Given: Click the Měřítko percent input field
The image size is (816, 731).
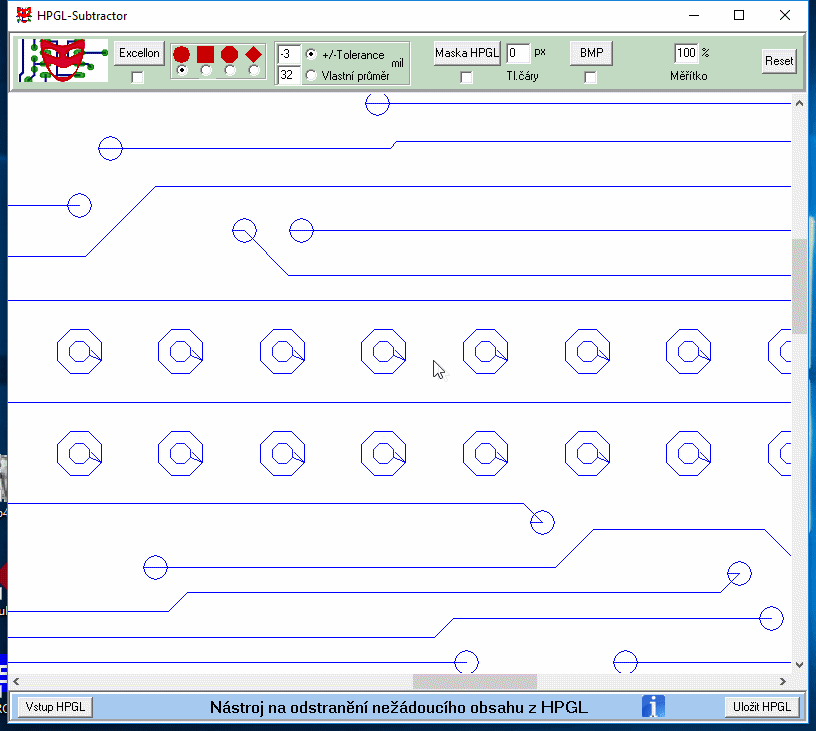Looking at the screenshot, I should tap(686, 53).
